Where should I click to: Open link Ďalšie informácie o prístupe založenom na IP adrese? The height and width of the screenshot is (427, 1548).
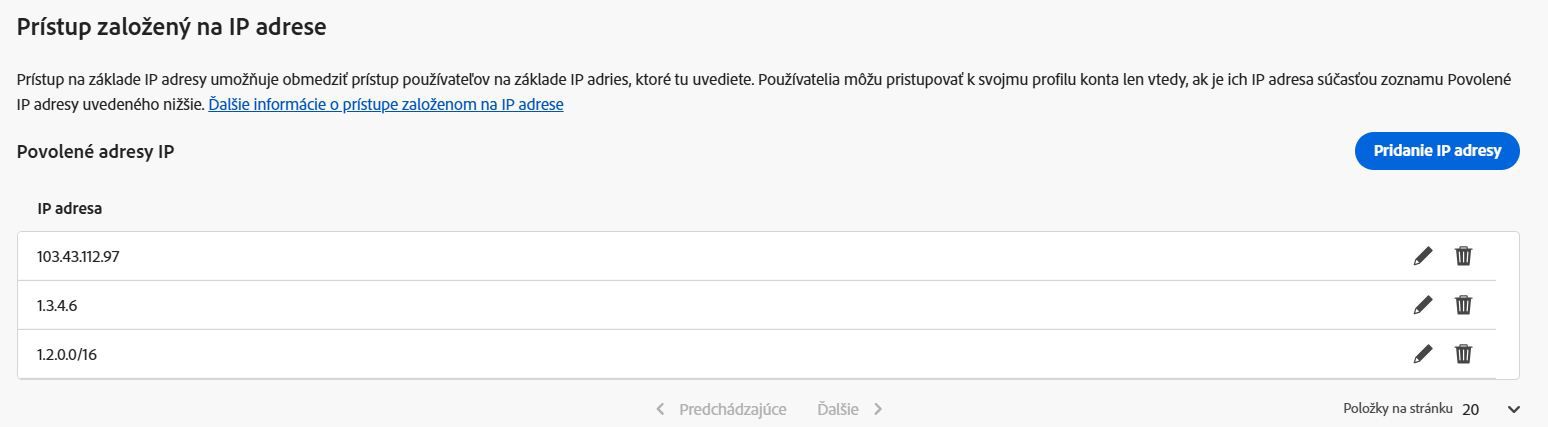pyautogui.click(x=385, y=104)
